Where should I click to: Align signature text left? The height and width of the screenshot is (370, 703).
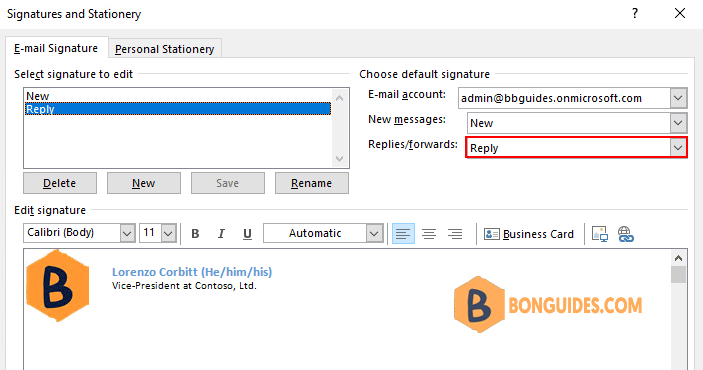point(403,234)
